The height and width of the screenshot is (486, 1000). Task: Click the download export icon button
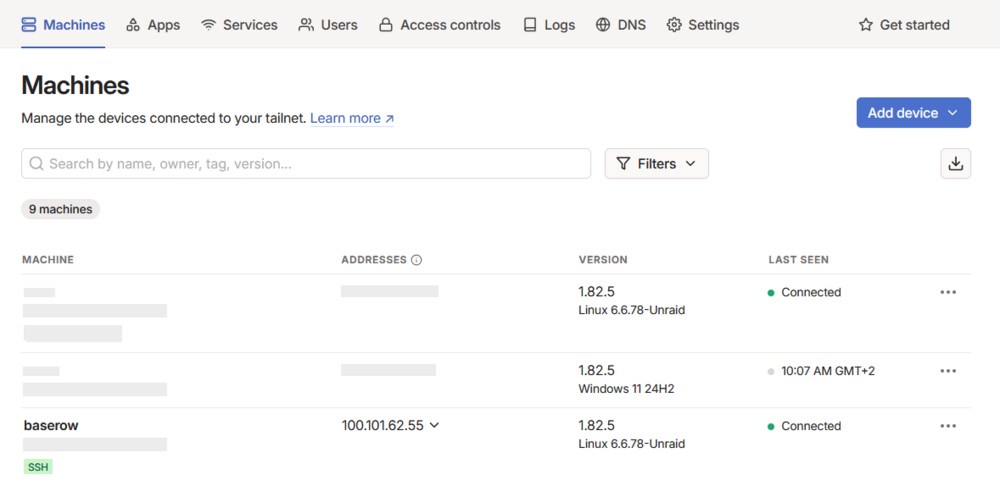coord(955,164)
